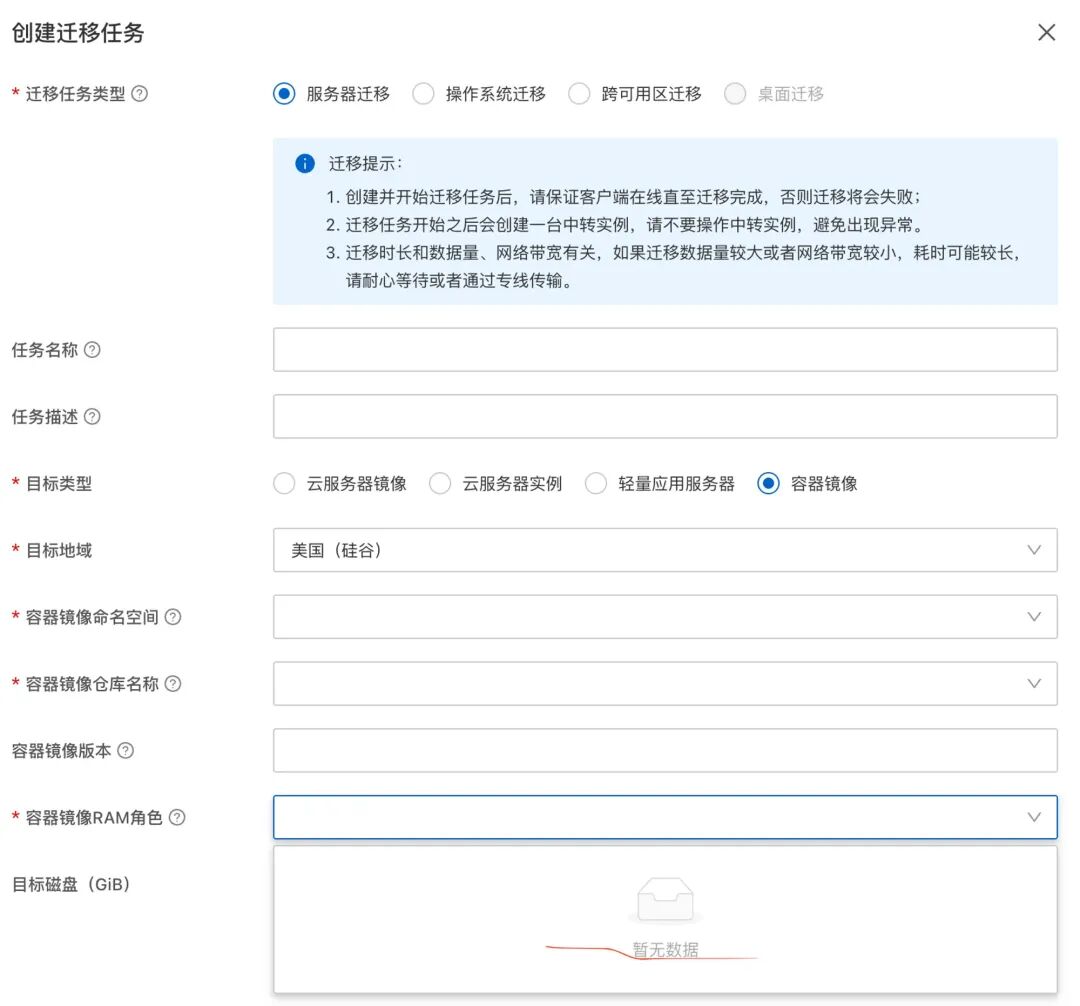
Task: Close the 创建迁移任务 dialog
Action: click(1046, 32)
